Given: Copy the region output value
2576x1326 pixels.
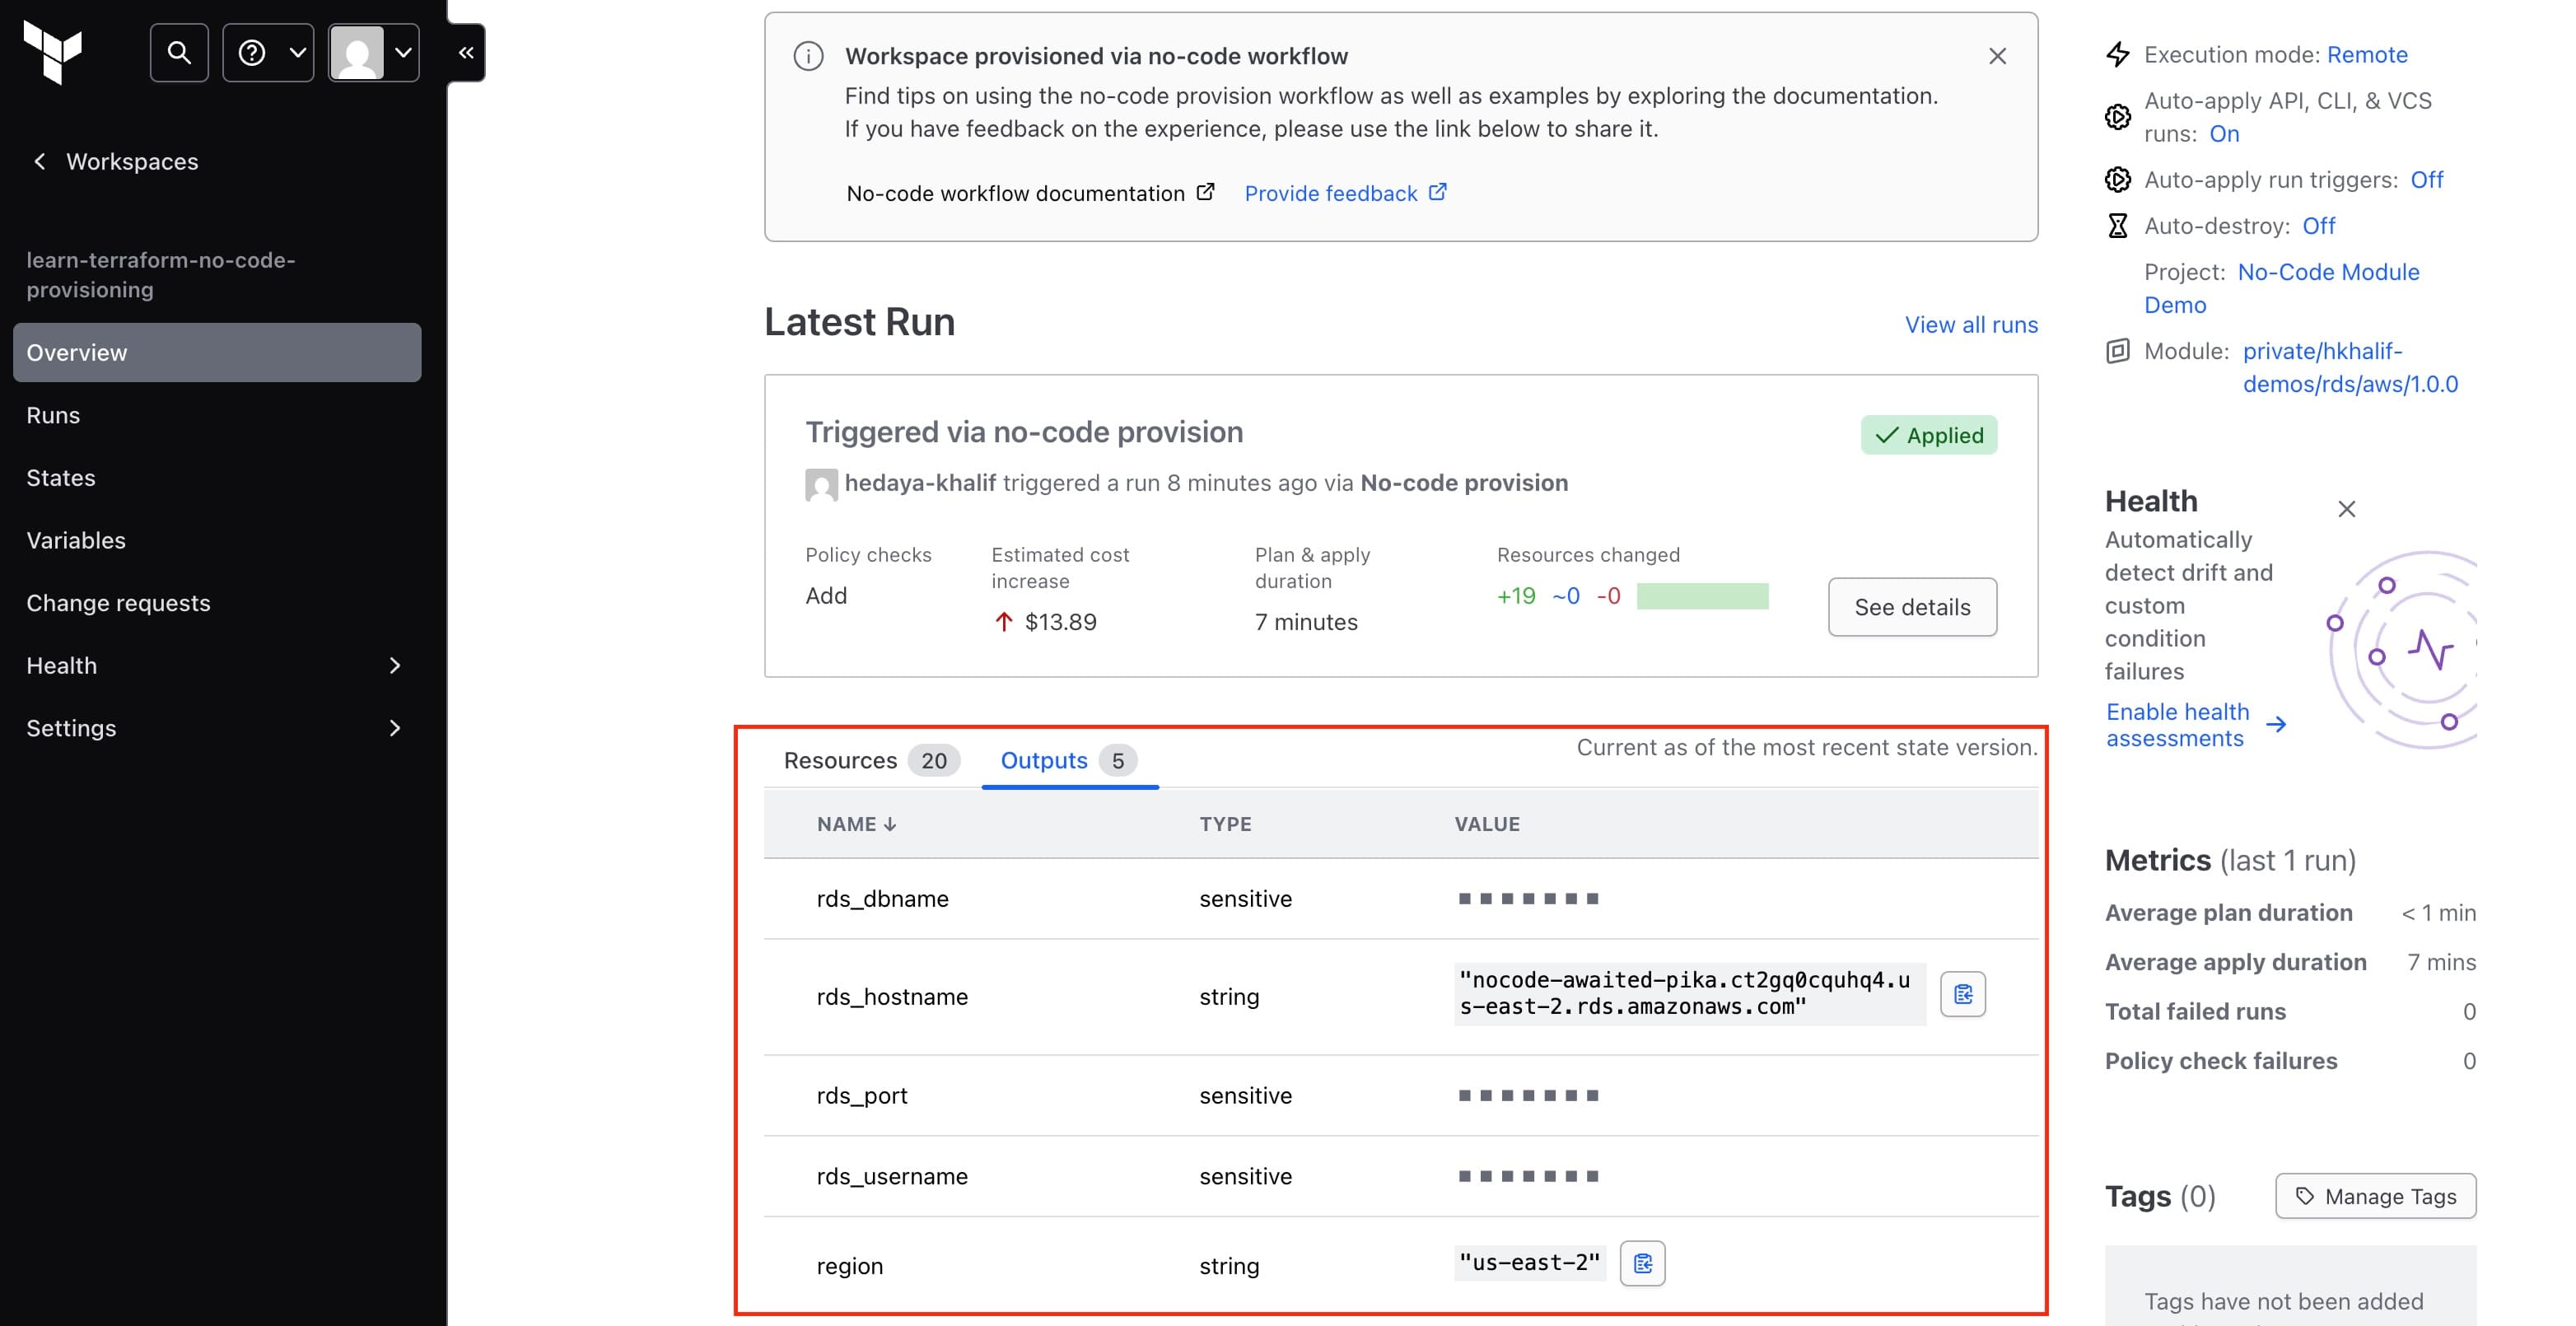Looking at the screenshot, I should 1642,1263.
